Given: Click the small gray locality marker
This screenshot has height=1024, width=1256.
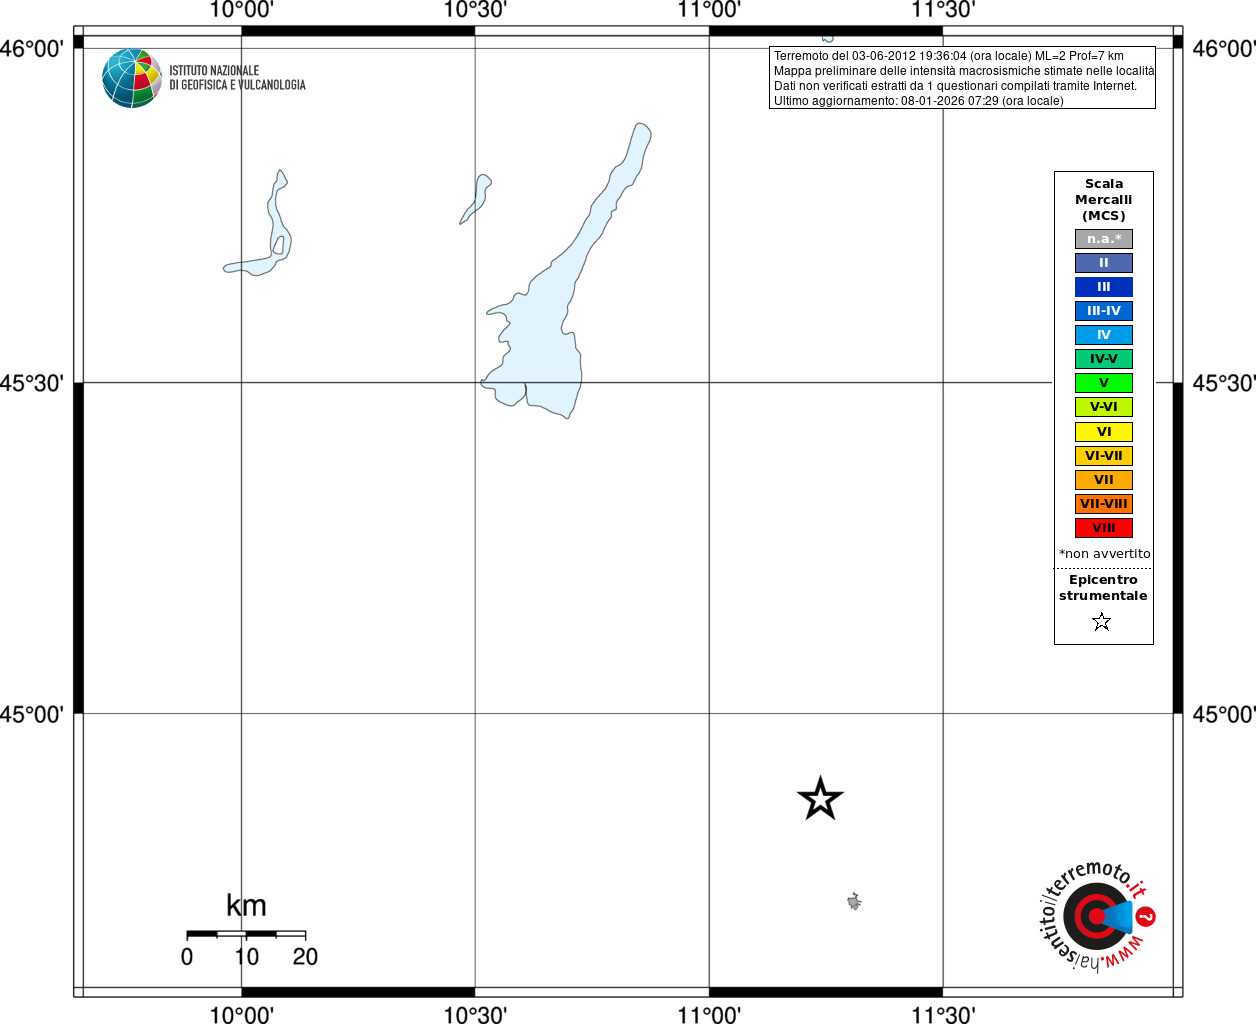Looking at the screenshot, I should click(x=854, y=902).
